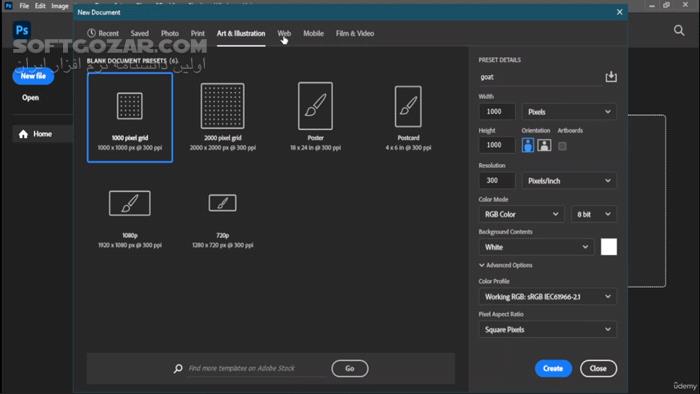Collapse the Advanced Options section
The width and height of the screenshot is (700, 394).
506,265
